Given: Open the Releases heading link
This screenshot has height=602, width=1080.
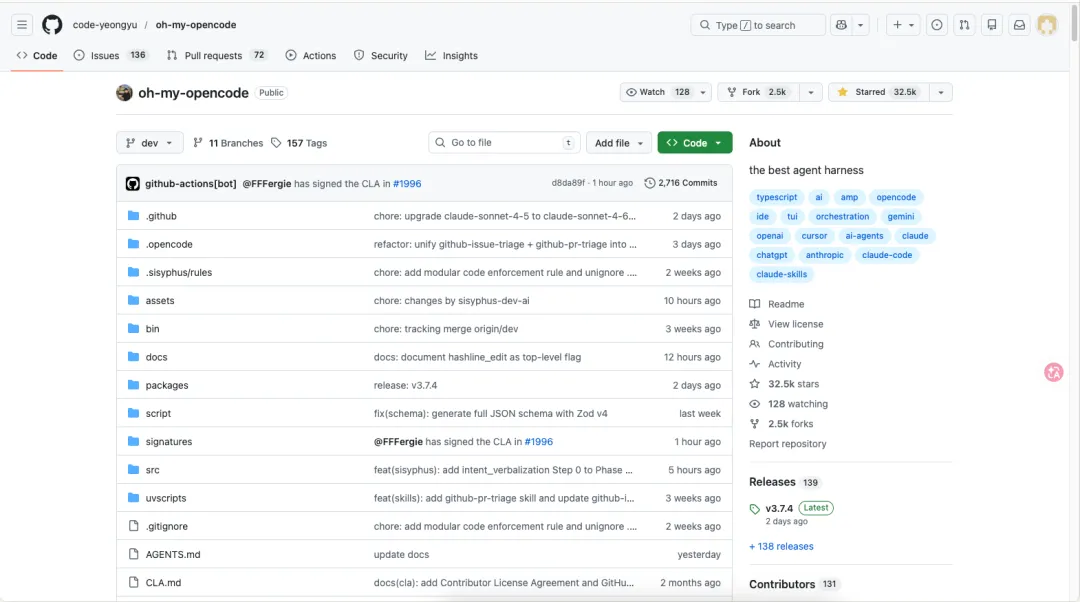Looking at the screenshot, I should coord(771,482).
